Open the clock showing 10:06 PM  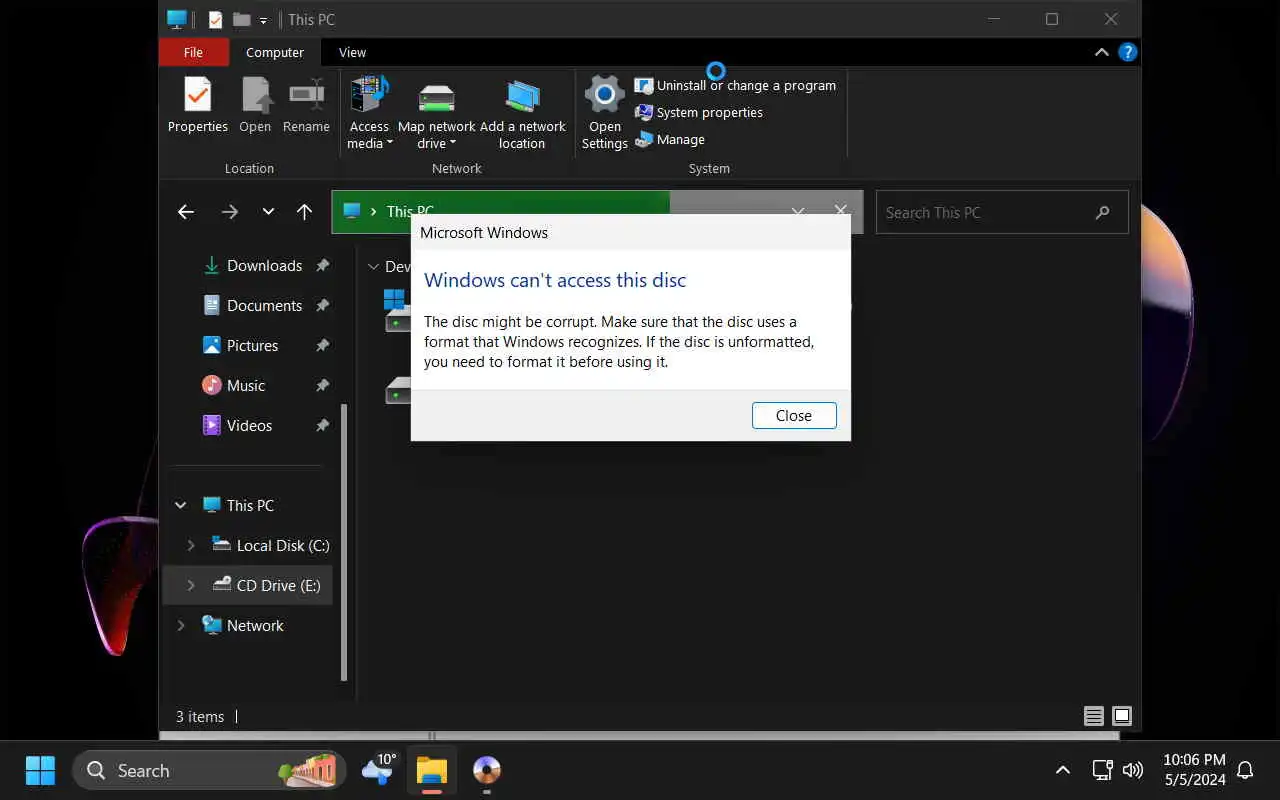coord(1194,769)
